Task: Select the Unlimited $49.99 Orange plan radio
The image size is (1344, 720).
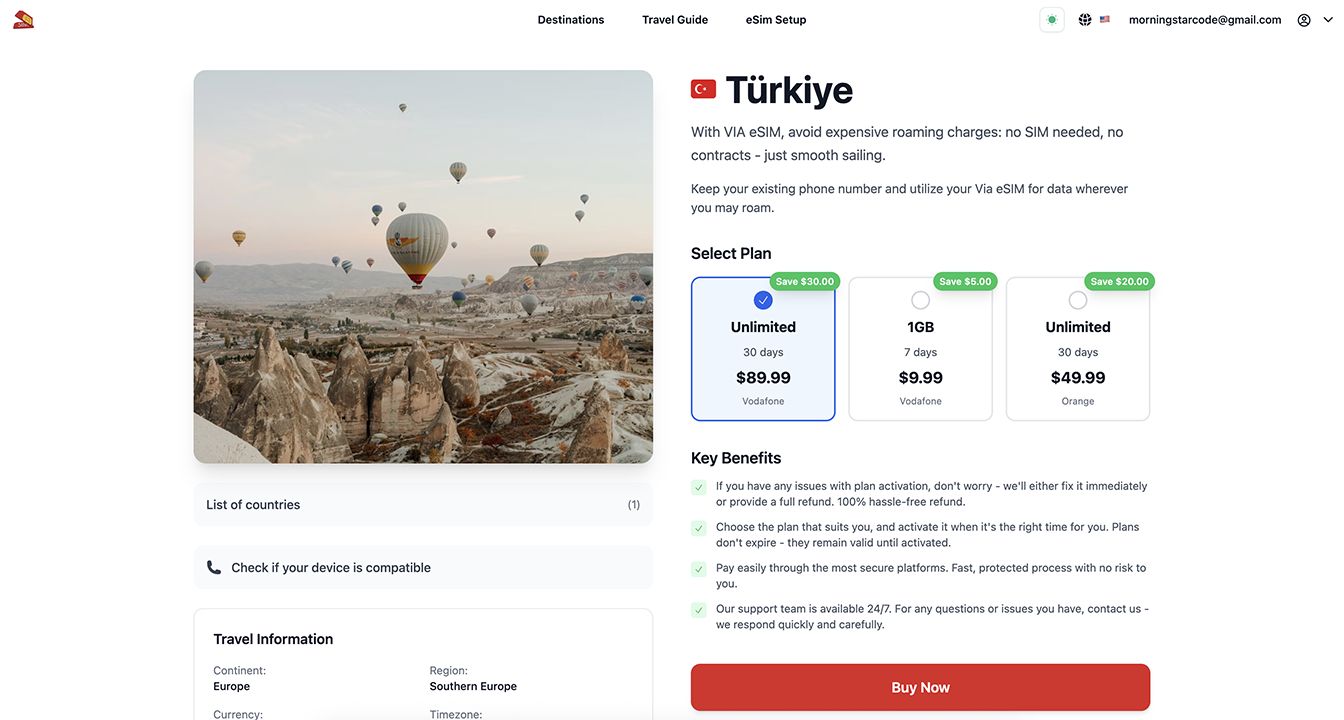Action: pyautogui.click(x=1078, y=300)
